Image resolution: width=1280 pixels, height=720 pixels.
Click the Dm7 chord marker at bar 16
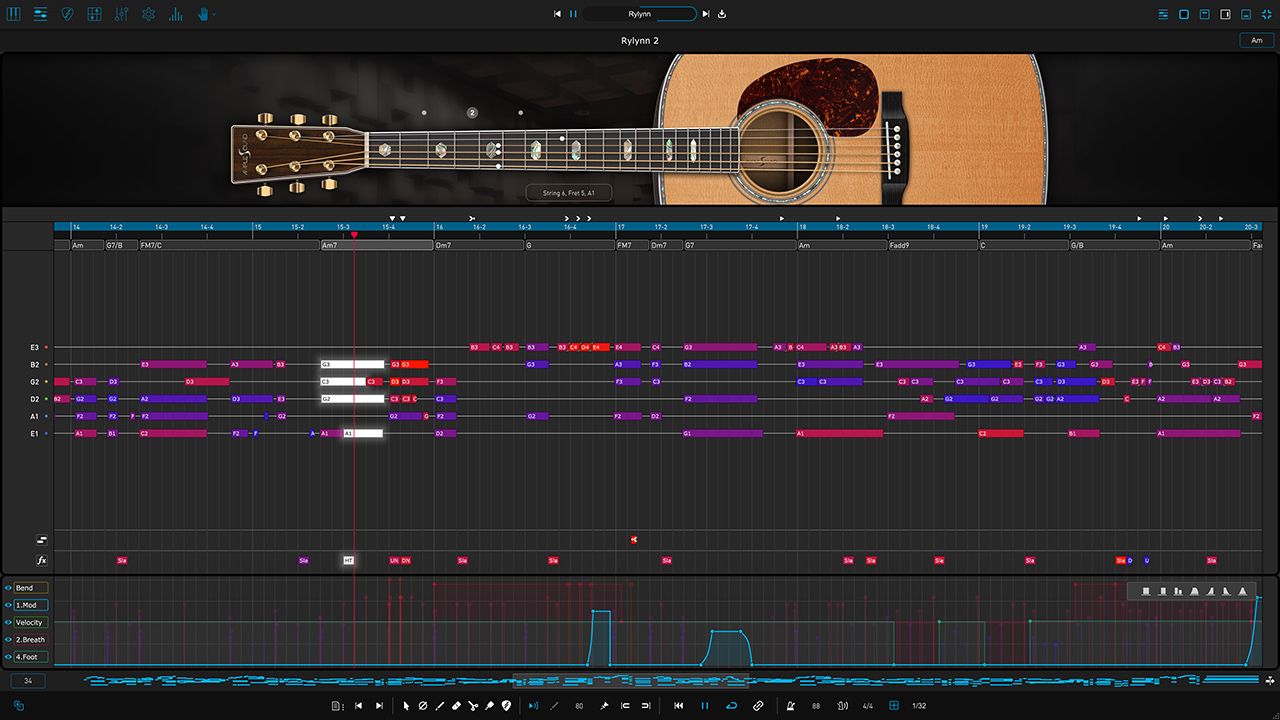(479, 245)
